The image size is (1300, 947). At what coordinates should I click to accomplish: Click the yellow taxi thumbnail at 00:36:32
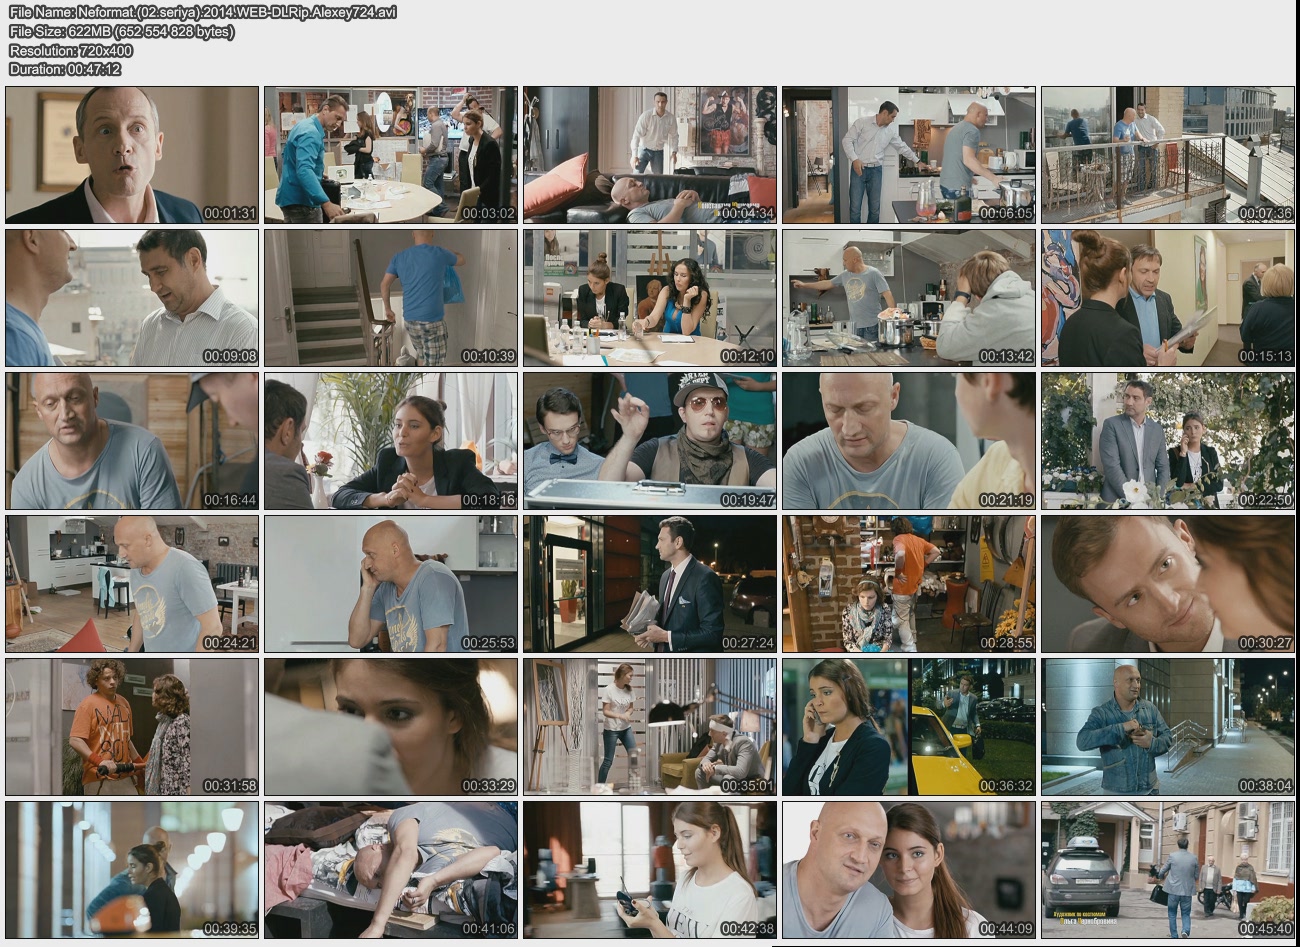point(909,727)
